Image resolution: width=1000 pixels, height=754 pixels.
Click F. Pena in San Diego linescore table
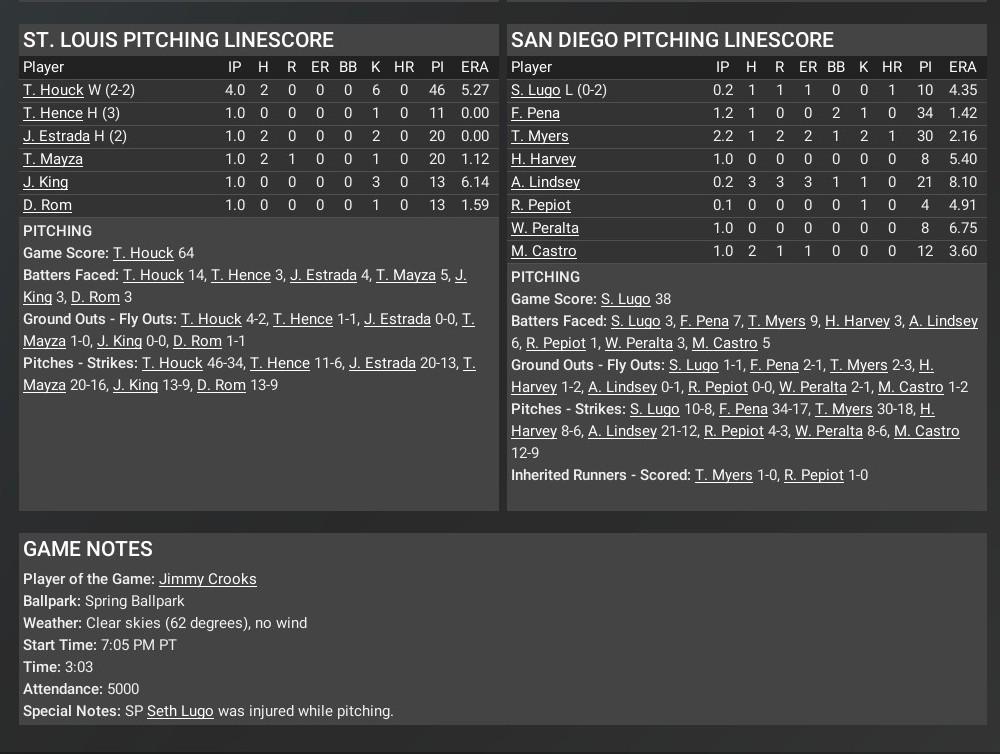coord(535,113)
